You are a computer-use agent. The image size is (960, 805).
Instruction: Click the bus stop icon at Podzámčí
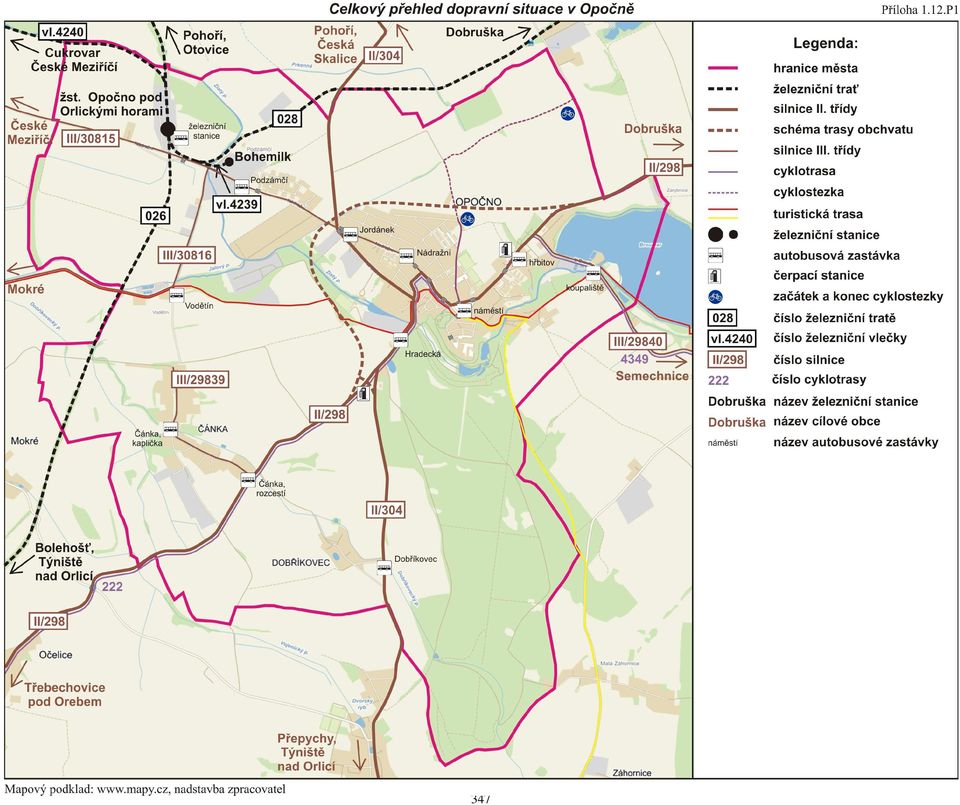(x=242, y=185)
